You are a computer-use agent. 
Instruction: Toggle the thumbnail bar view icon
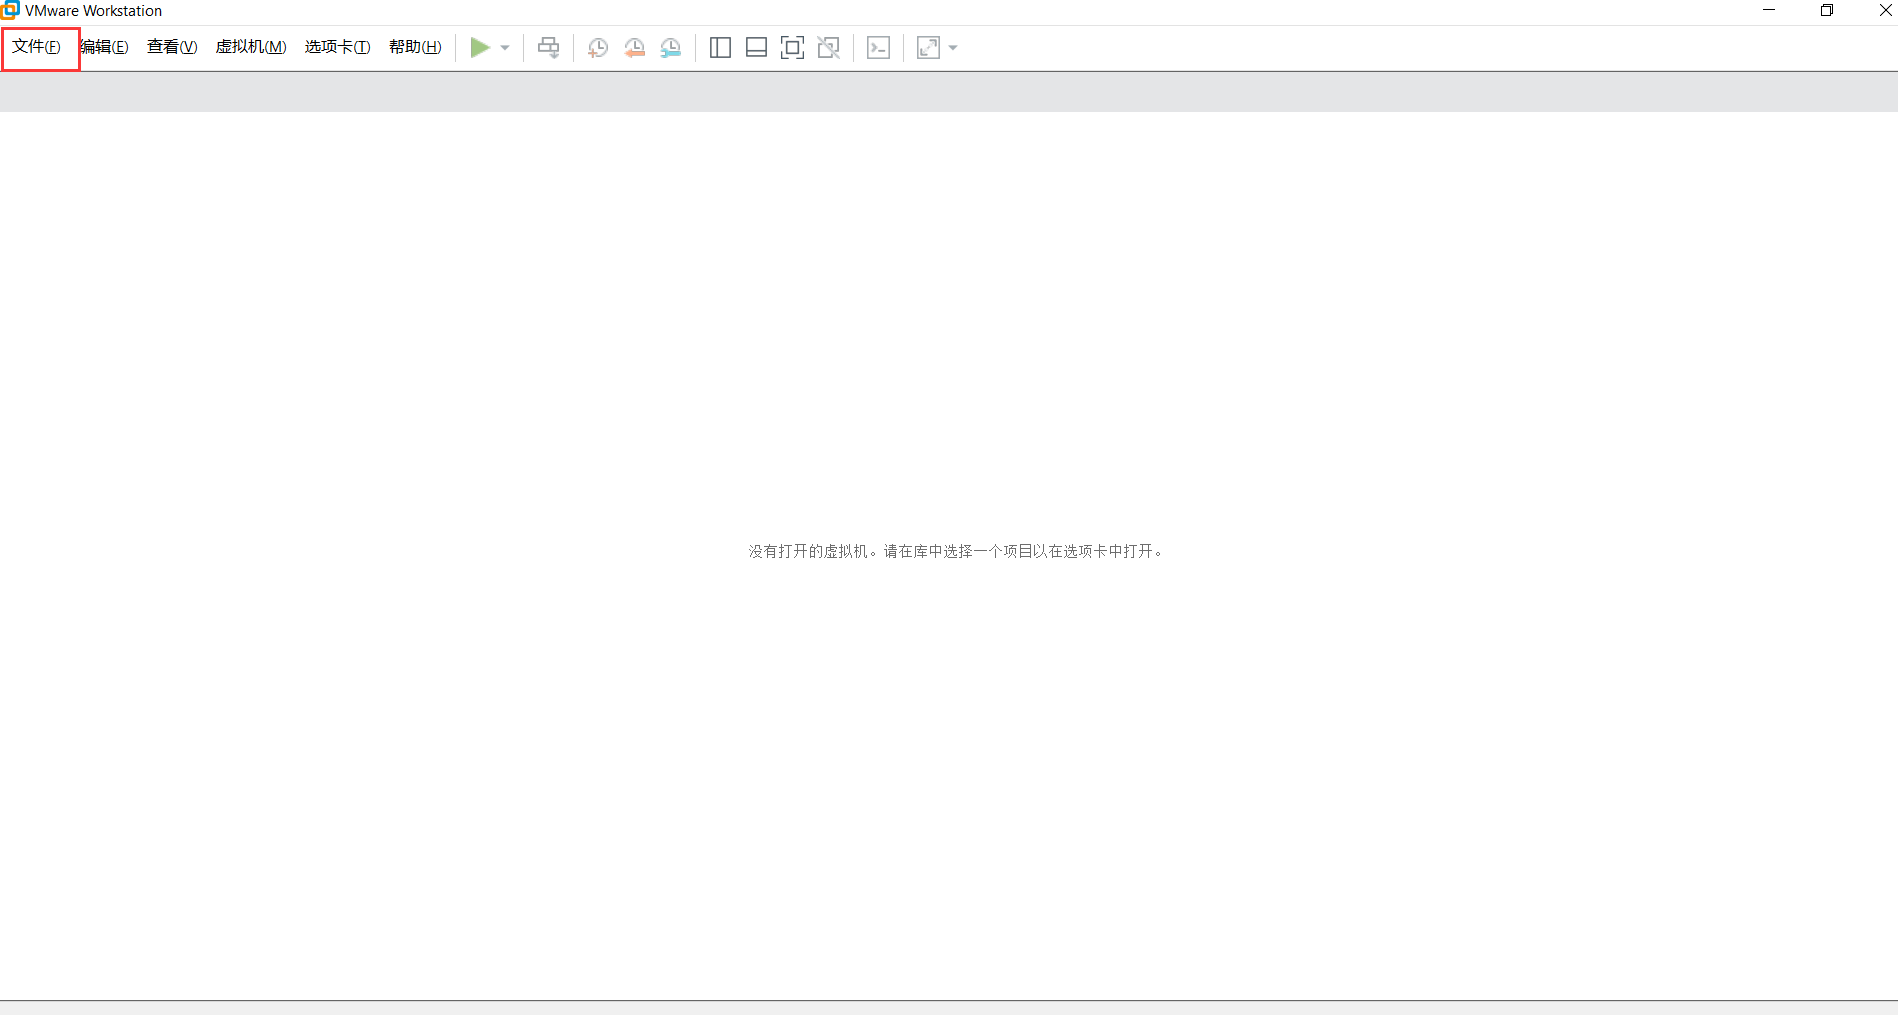pyautogui.click(x=757, y=47)
